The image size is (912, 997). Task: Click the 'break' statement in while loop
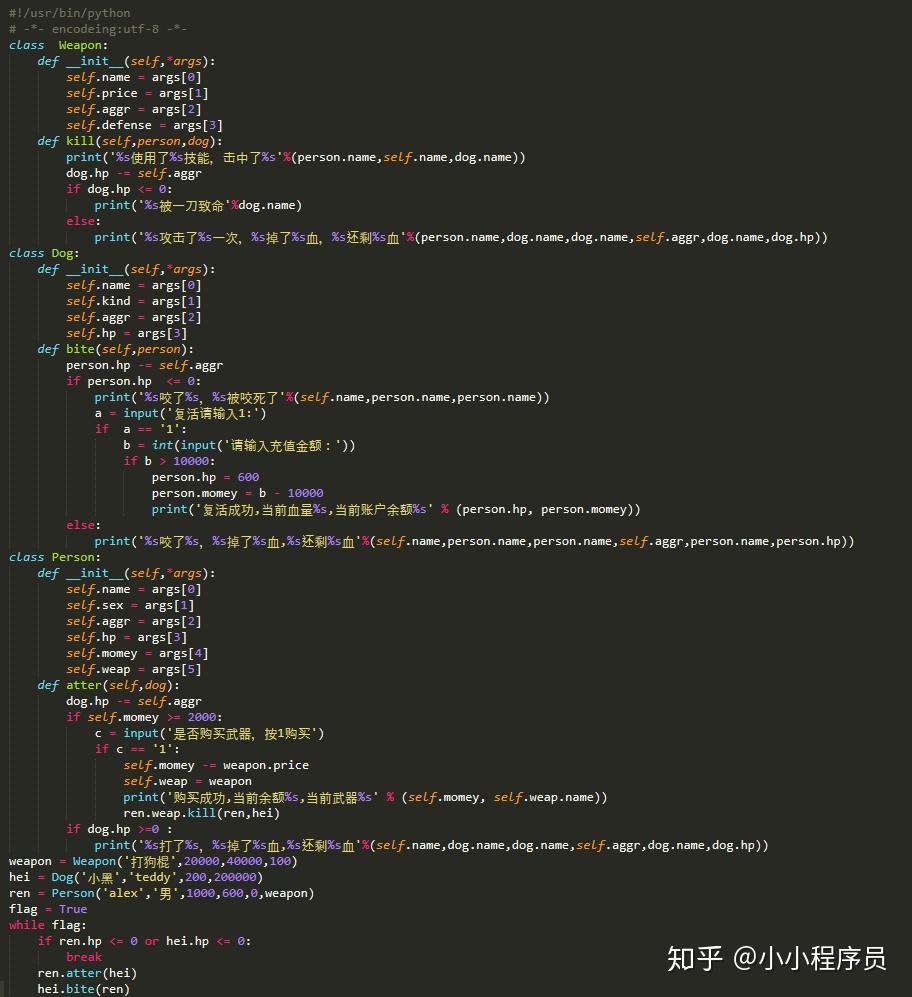(x=83, y=957)
